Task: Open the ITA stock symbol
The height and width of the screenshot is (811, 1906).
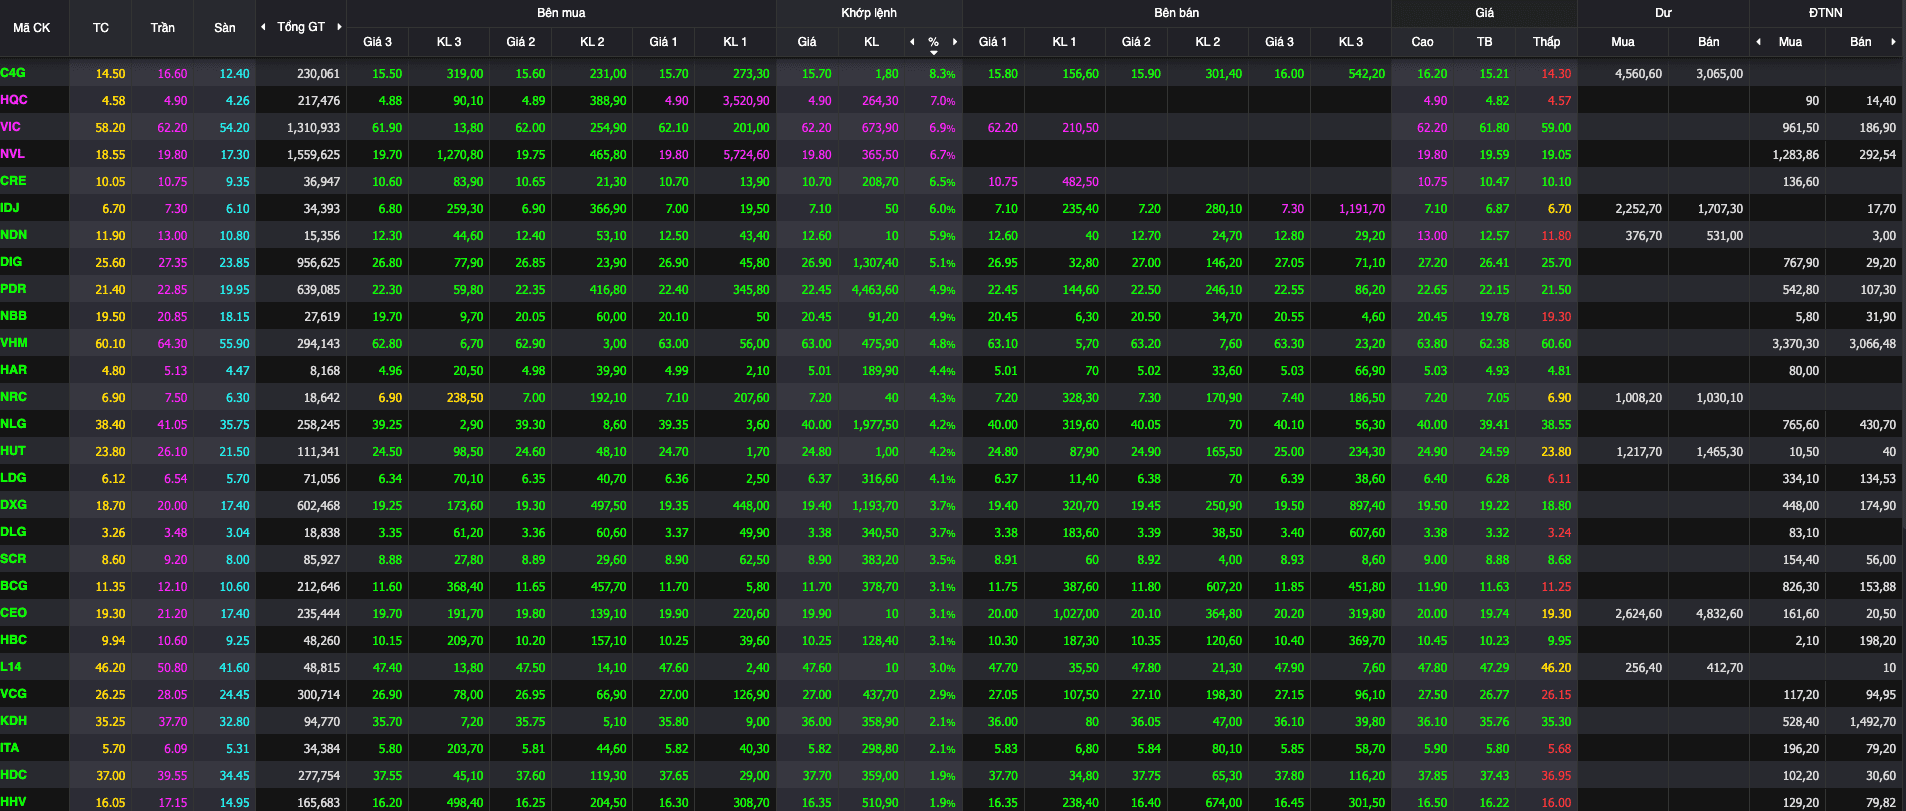Action: [10, 748]
